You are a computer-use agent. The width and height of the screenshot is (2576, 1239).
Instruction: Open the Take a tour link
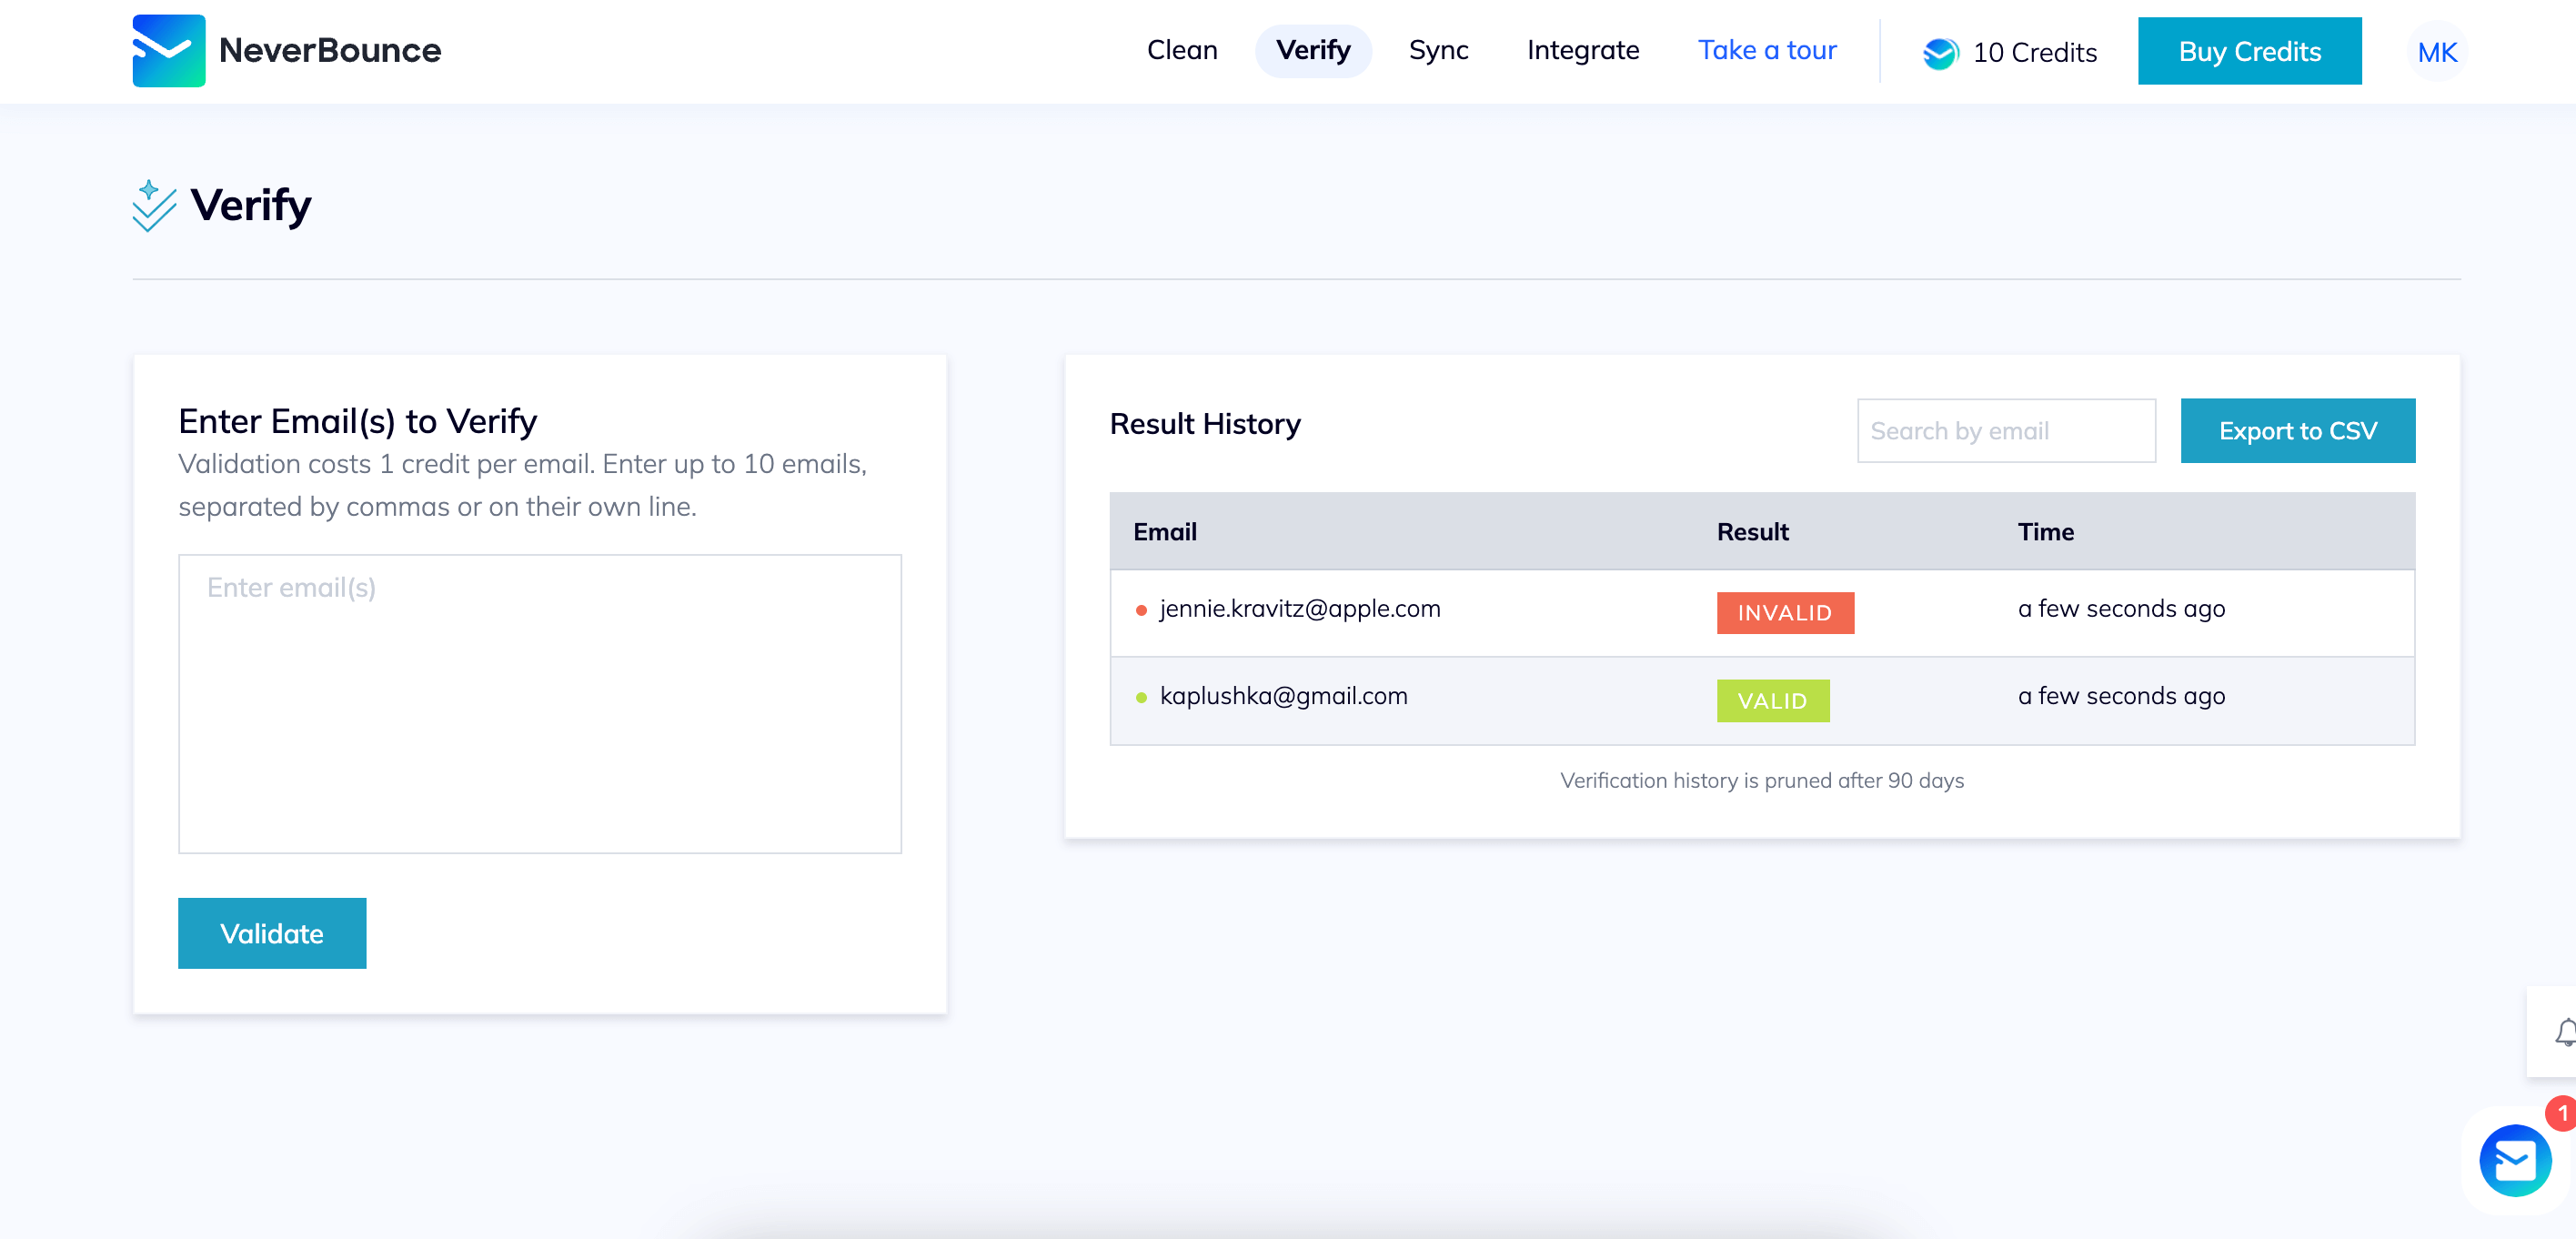[1767, 49]
